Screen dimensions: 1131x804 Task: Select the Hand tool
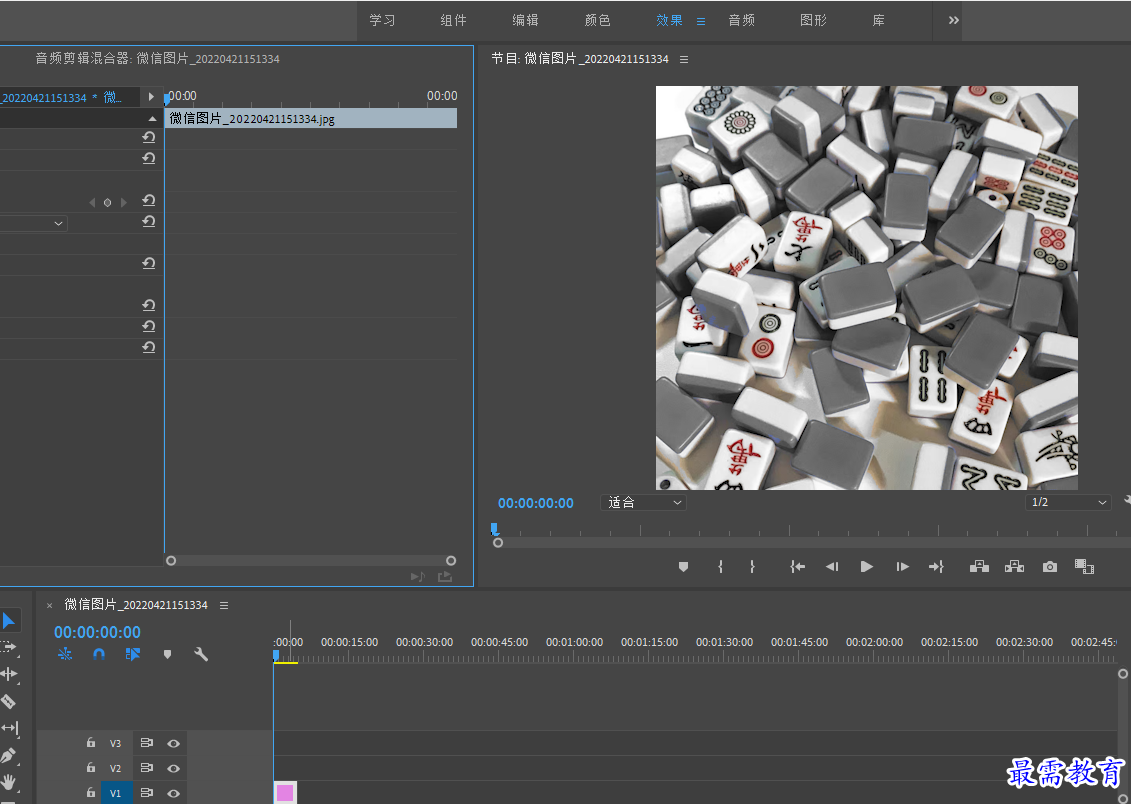[9, 782]
